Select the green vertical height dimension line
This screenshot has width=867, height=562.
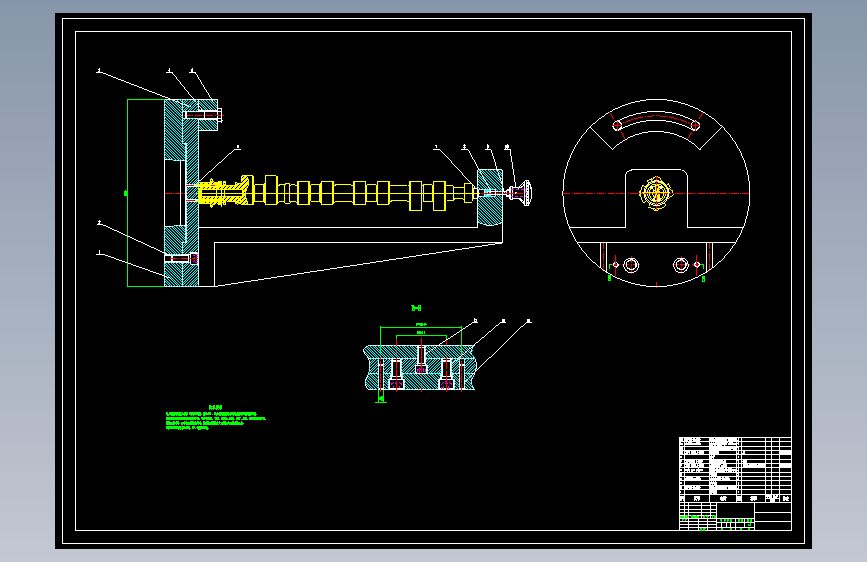(x=128, y=193)
